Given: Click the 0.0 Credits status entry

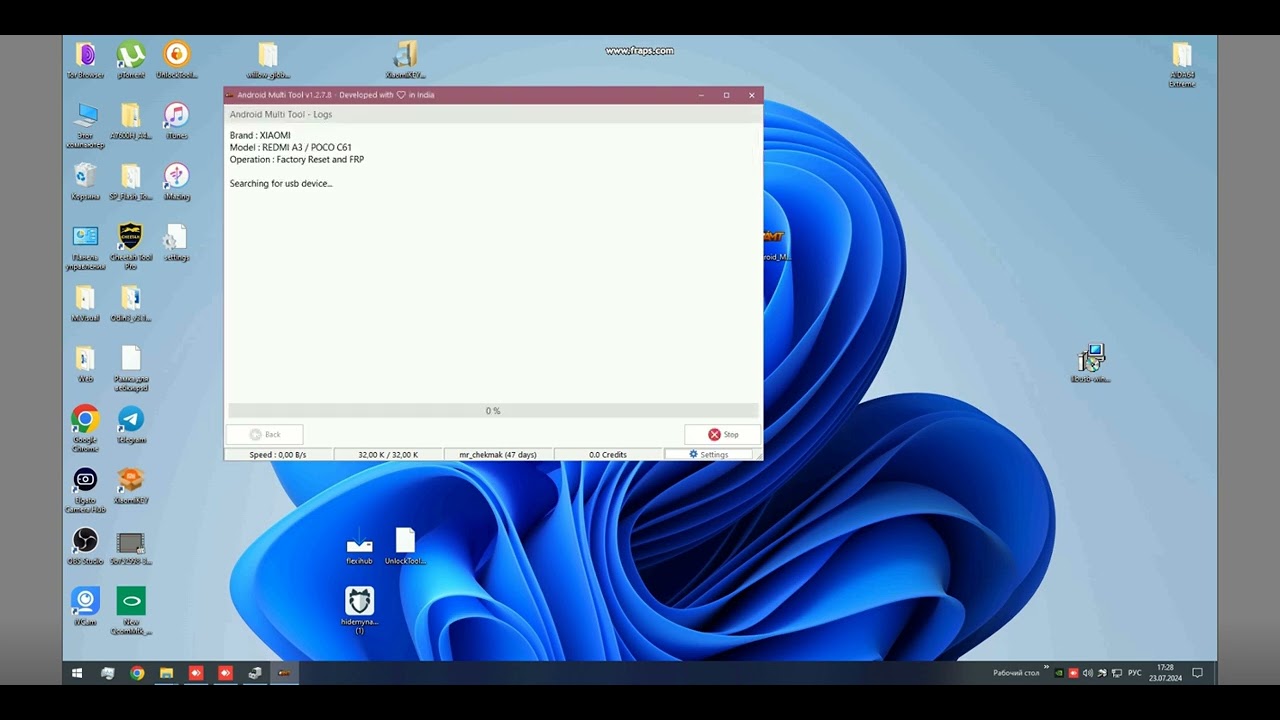Looking at the screenshot, I should point(608,455).
